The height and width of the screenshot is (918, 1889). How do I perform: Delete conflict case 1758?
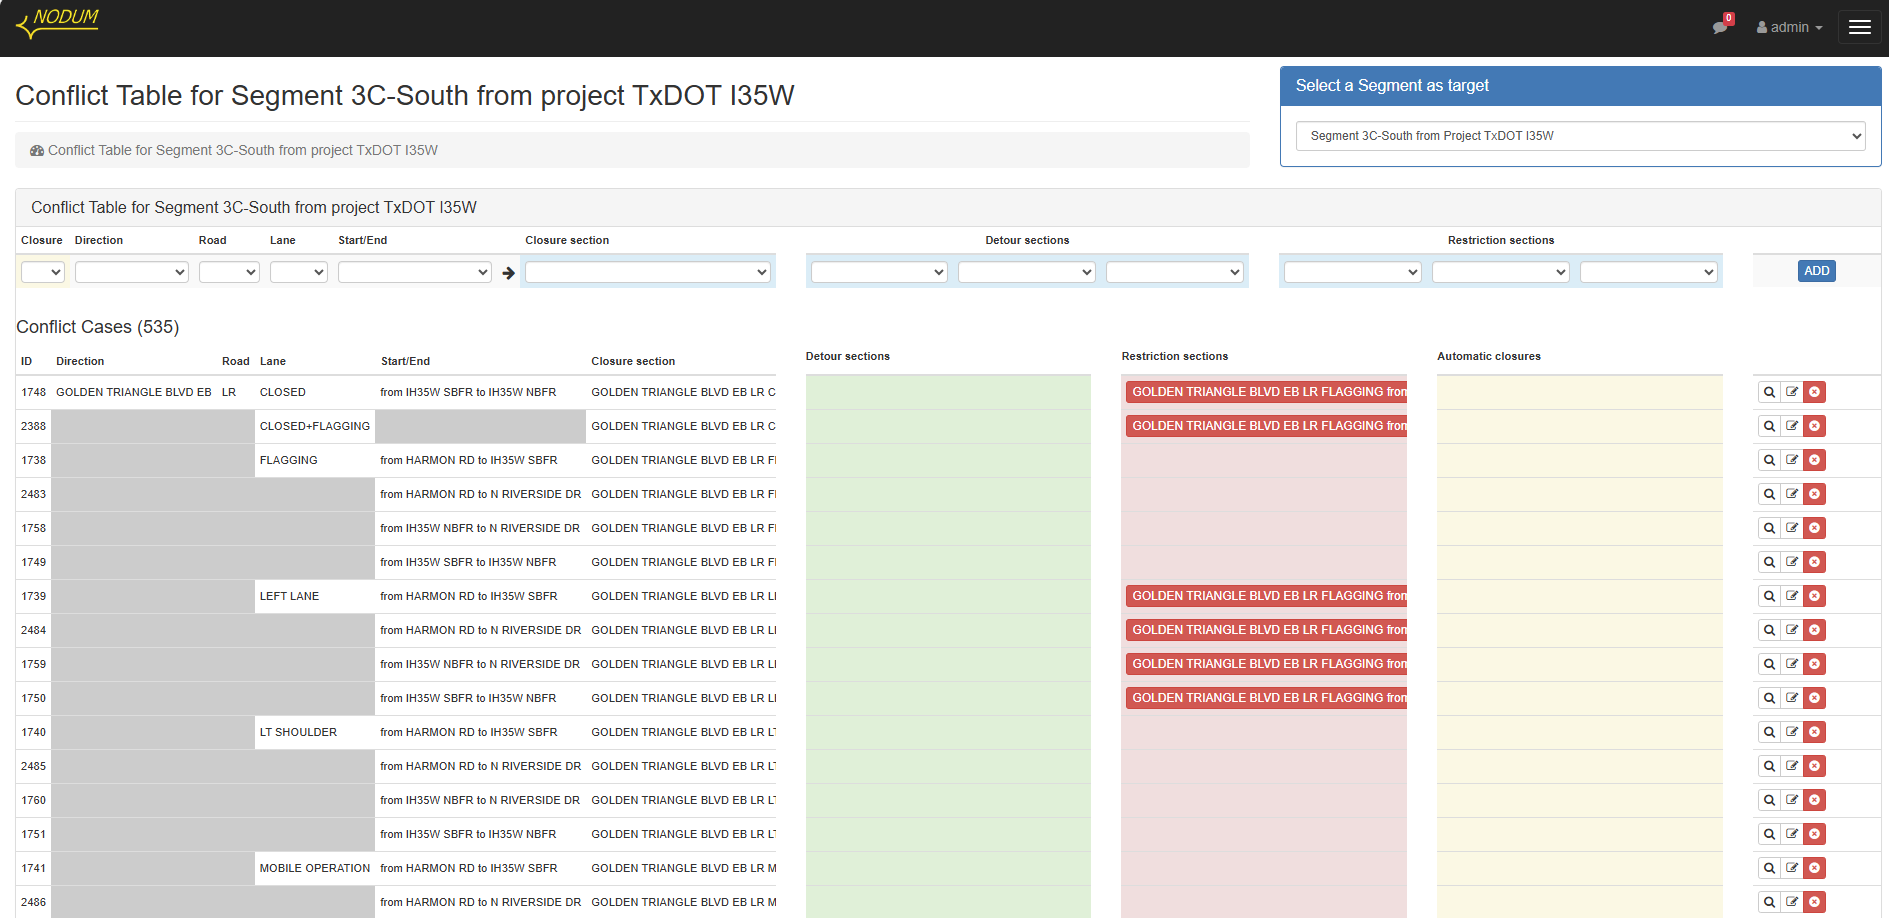click(1815, 528)
